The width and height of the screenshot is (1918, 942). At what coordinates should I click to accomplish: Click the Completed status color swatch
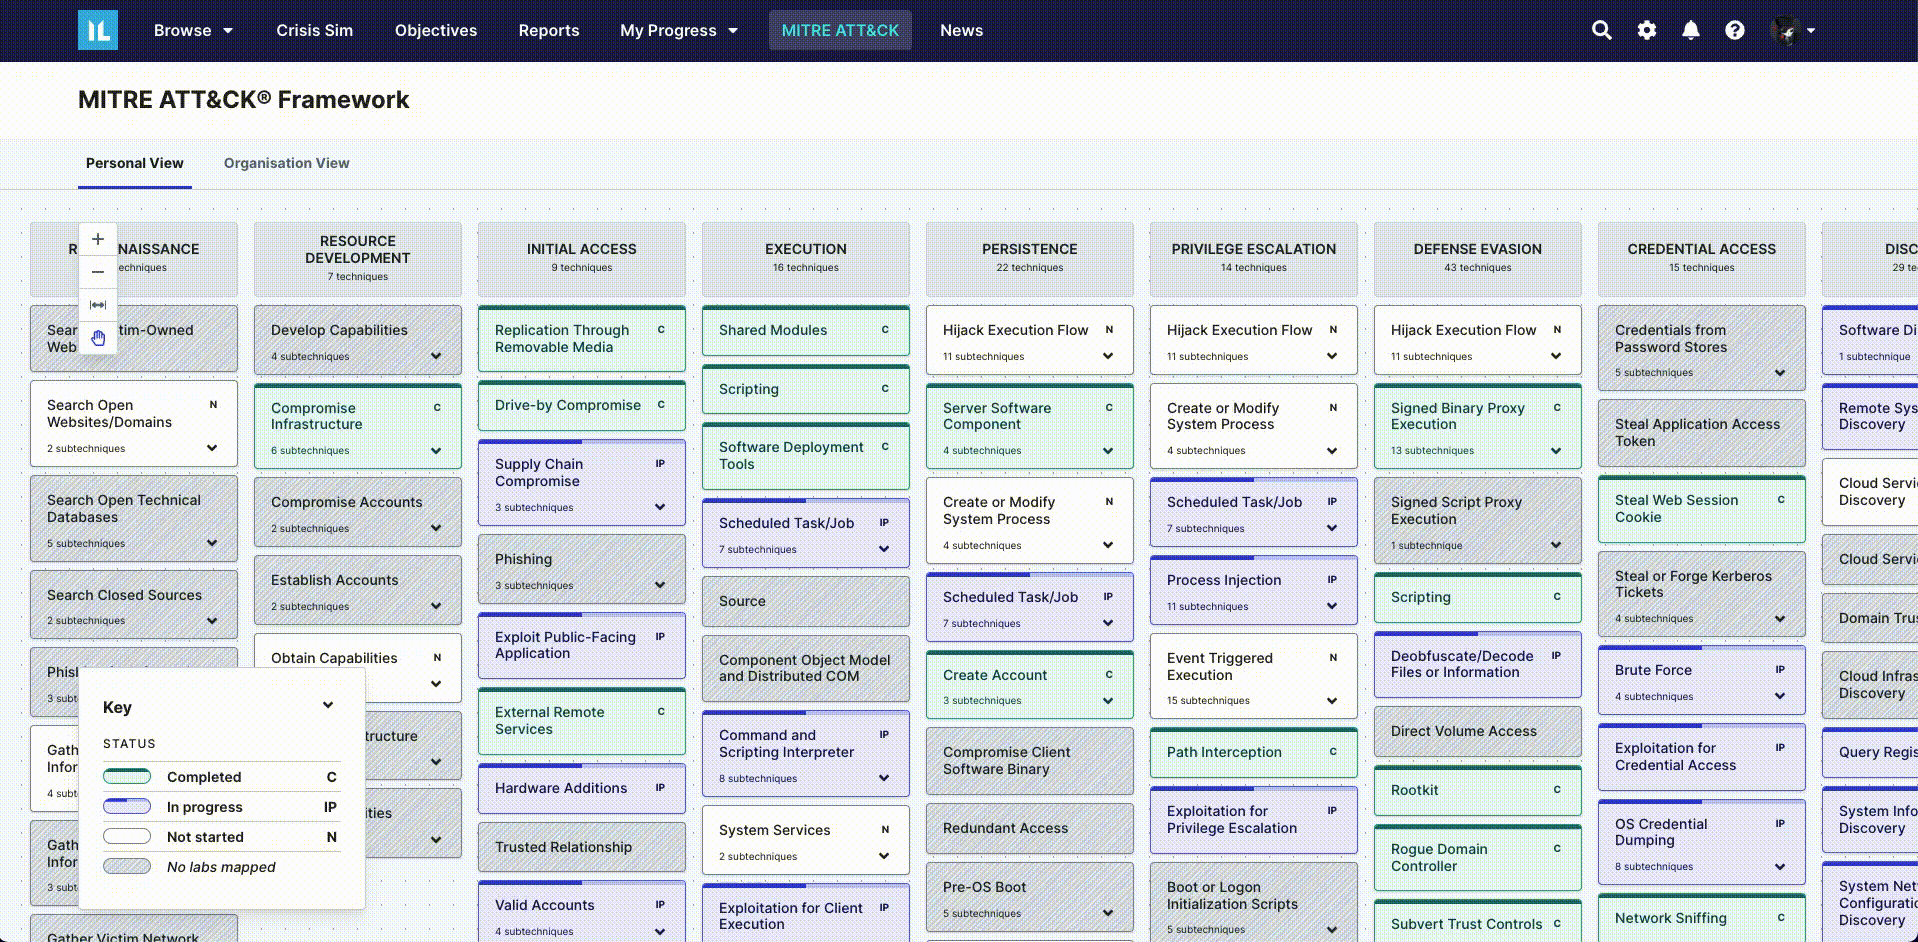(x=127, y=777)
